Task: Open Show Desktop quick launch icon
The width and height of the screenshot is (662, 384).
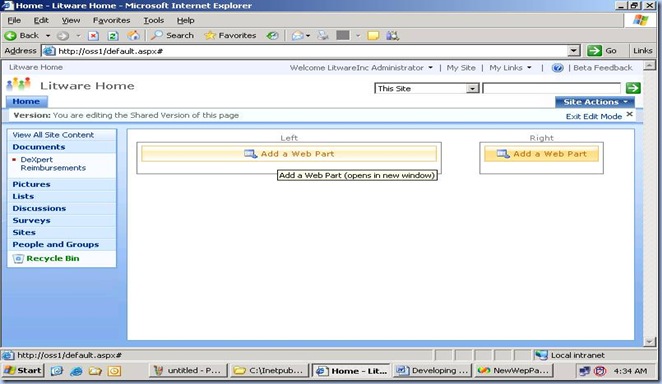Action: point(57,371)
